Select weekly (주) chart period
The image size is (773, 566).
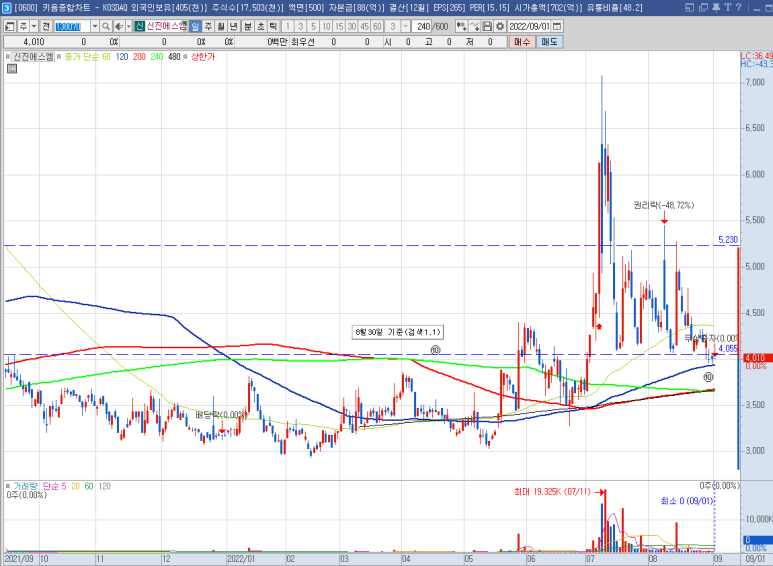pos(208,27)
